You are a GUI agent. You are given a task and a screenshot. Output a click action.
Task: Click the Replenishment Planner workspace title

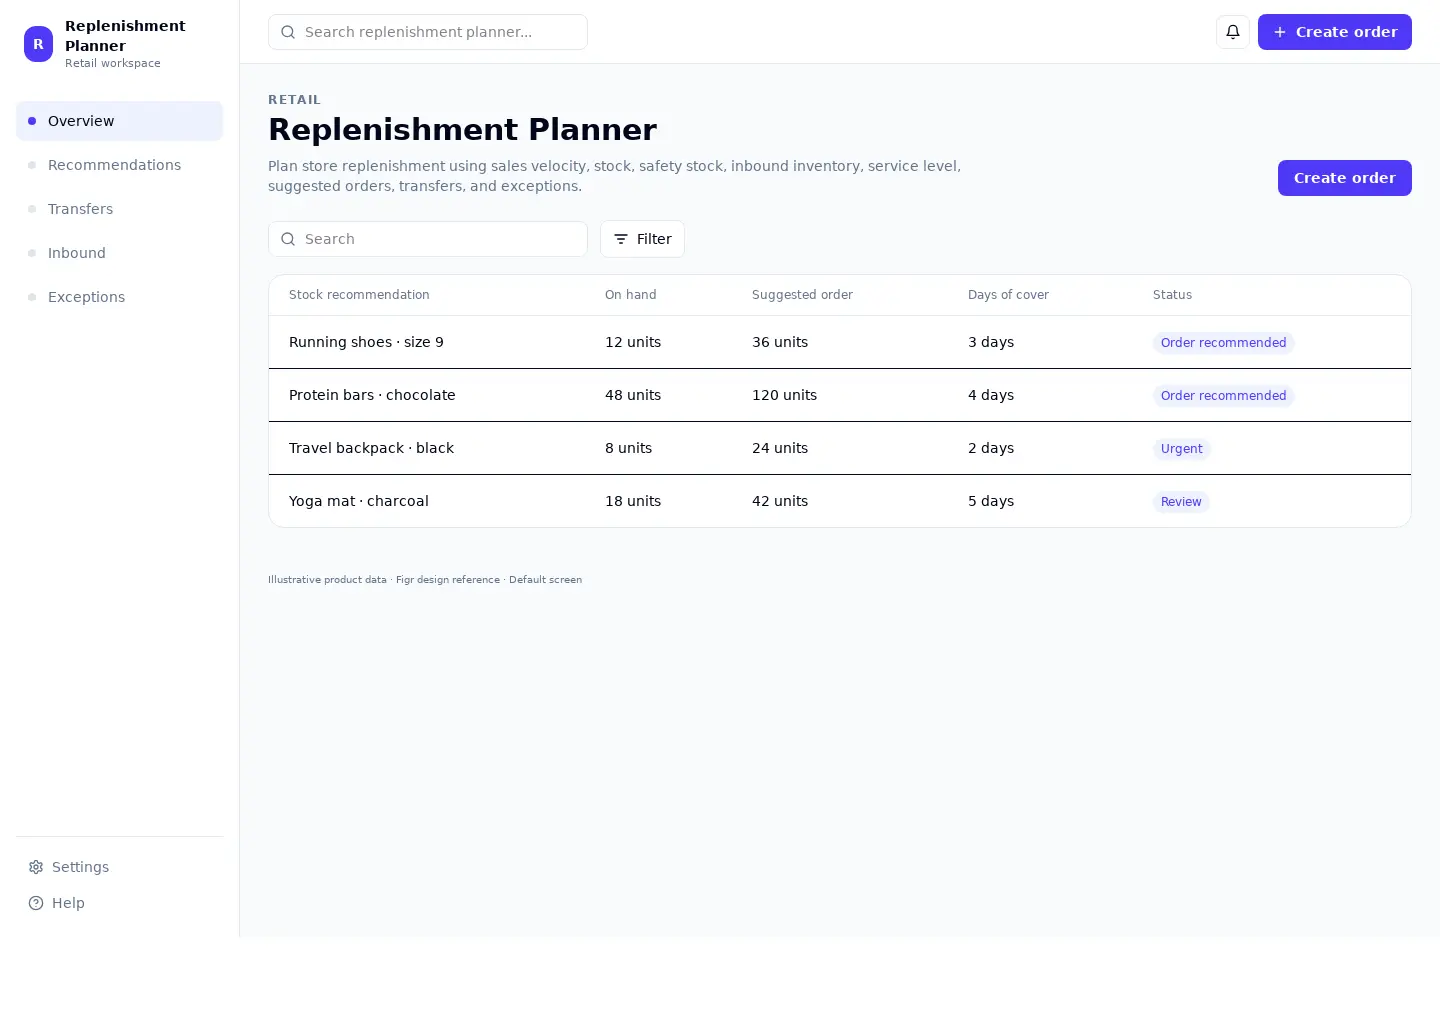(125, 36)
